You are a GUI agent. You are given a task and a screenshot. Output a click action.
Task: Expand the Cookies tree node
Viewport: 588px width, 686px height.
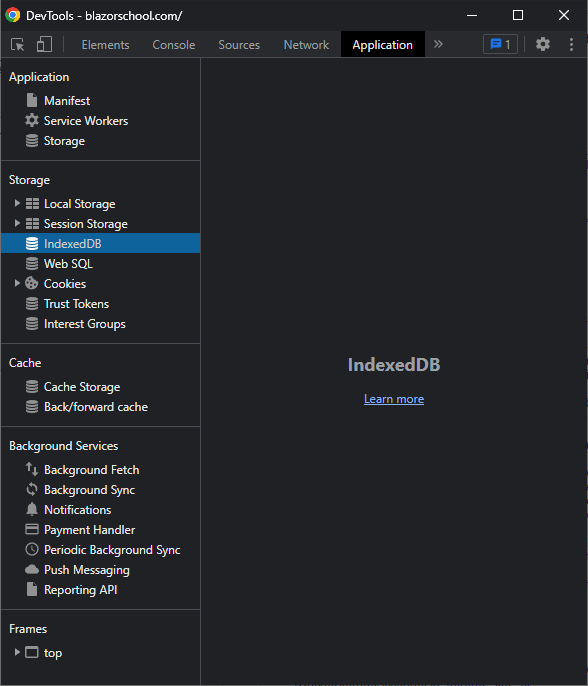click(x=17, y=284)
